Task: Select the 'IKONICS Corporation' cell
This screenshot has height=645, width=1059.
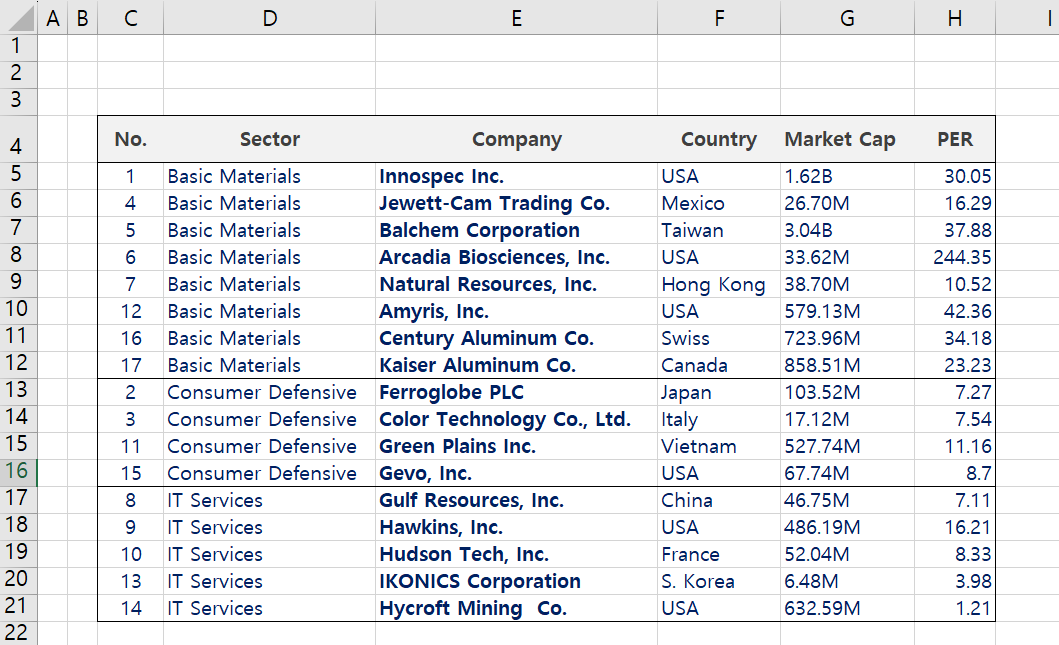Action: click(516, 582)
